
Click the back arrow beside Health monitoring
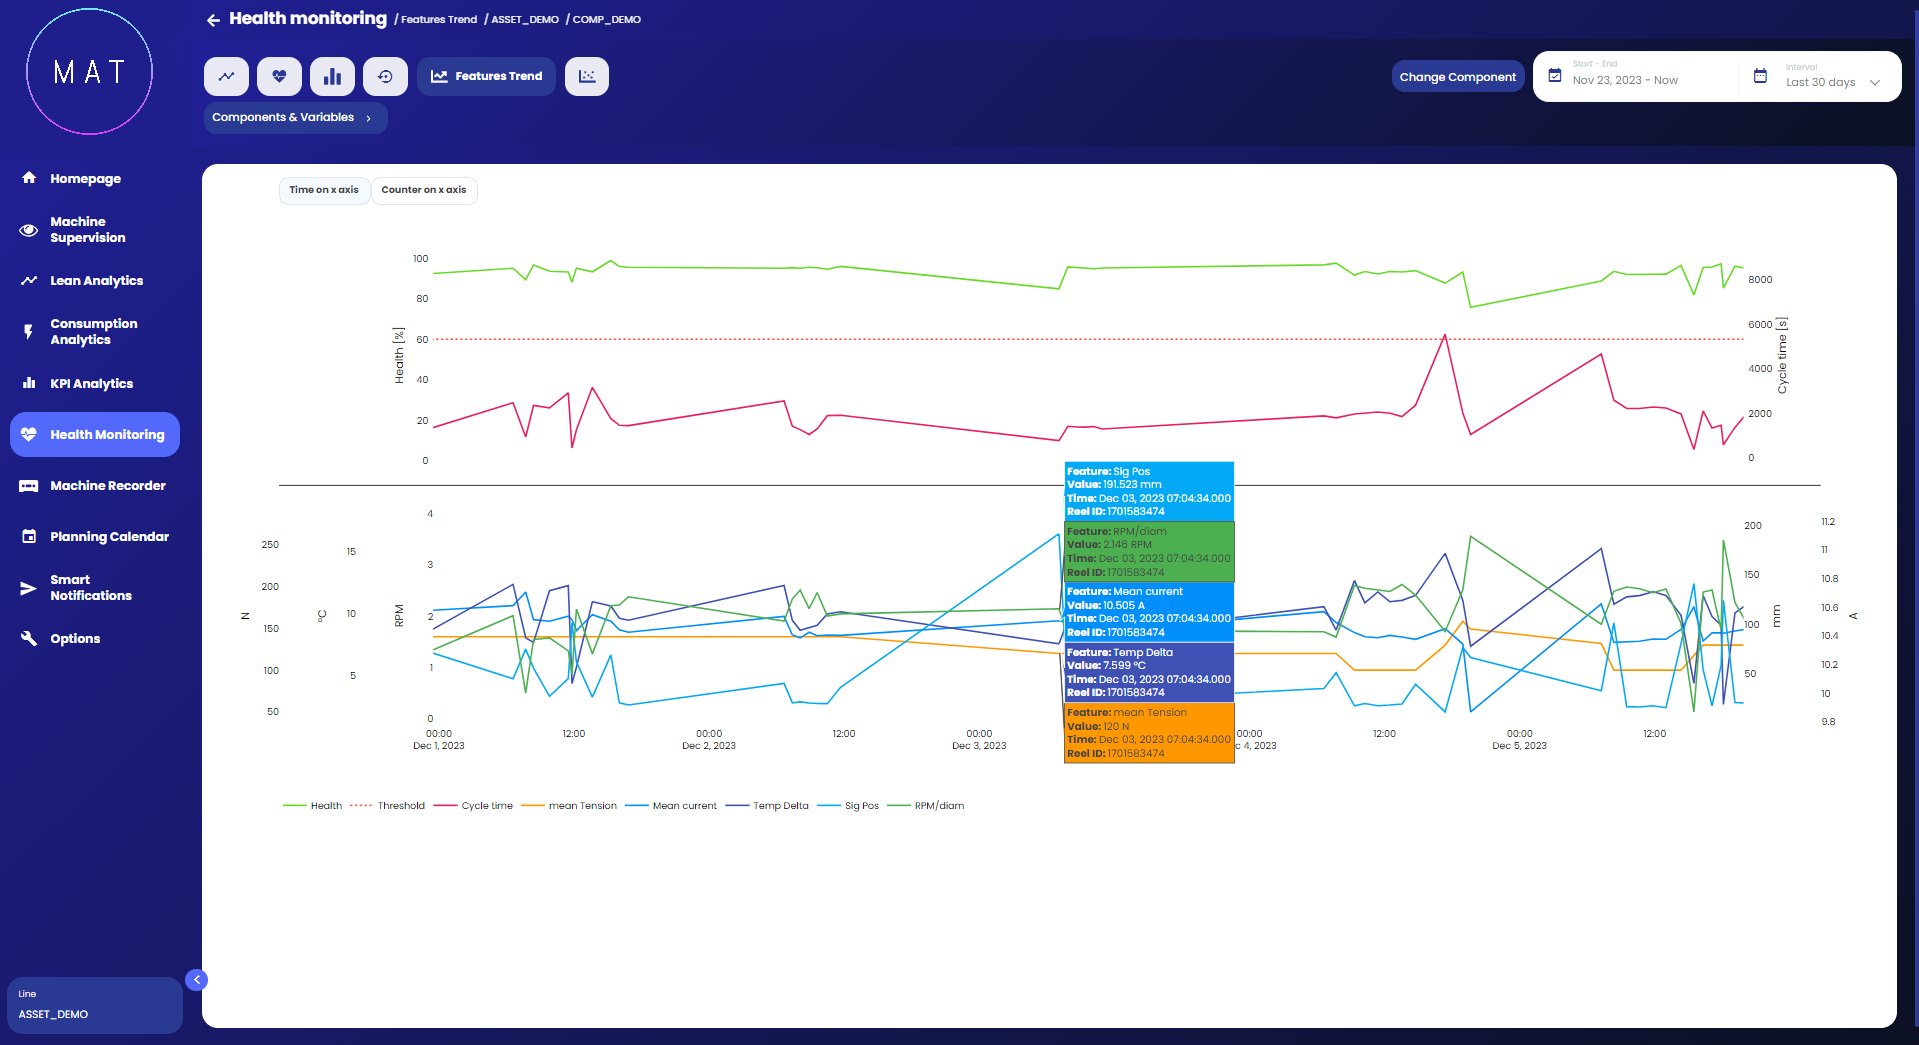pyautogui.click(x=213, y=20)
